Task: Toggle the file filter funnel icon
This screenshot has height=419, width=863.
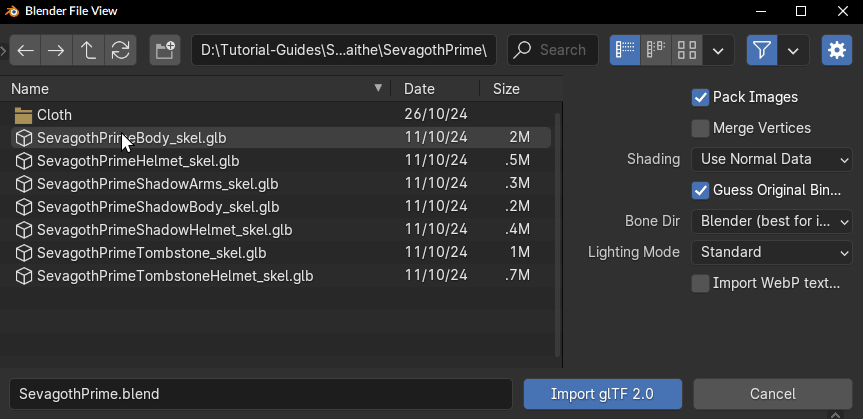Action: [x=762, y=50]
